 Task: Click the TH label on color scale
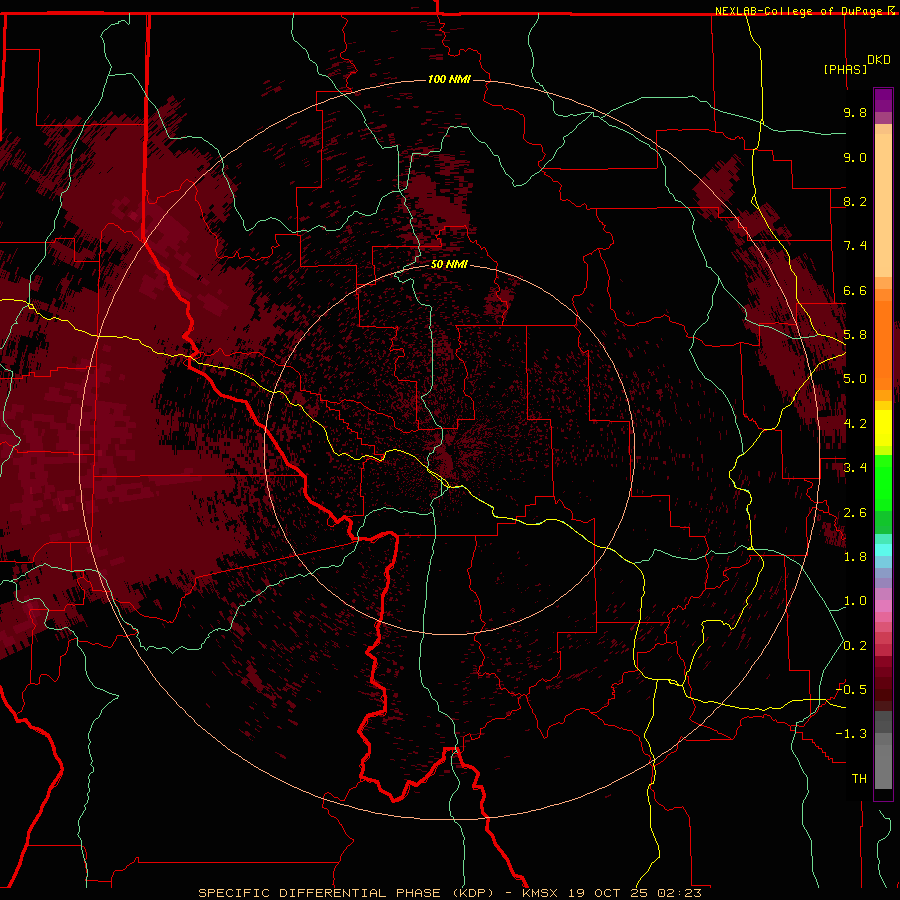859,779
